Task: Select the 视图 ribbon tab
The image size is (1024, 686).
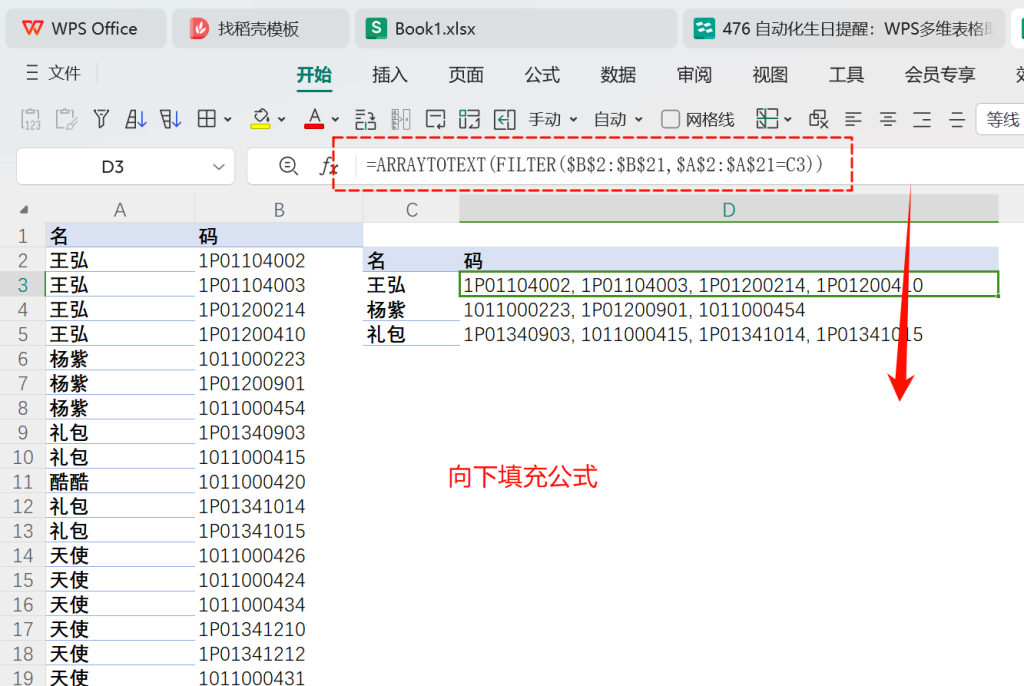Action: tap(770, 74)
